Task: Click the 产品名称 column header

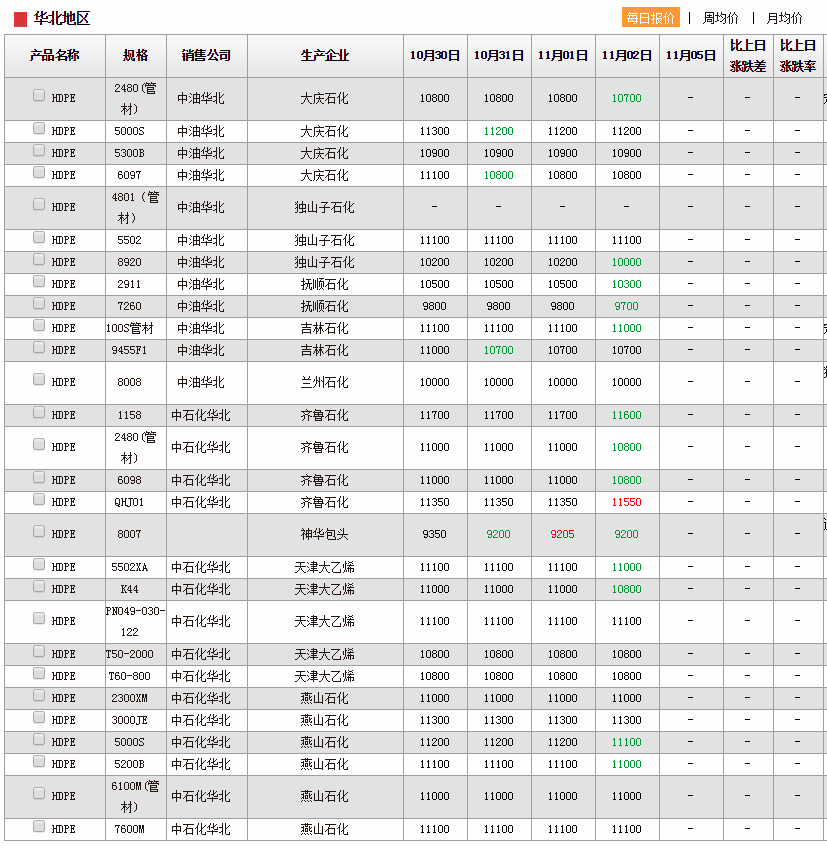Action: tap(55, 56)
